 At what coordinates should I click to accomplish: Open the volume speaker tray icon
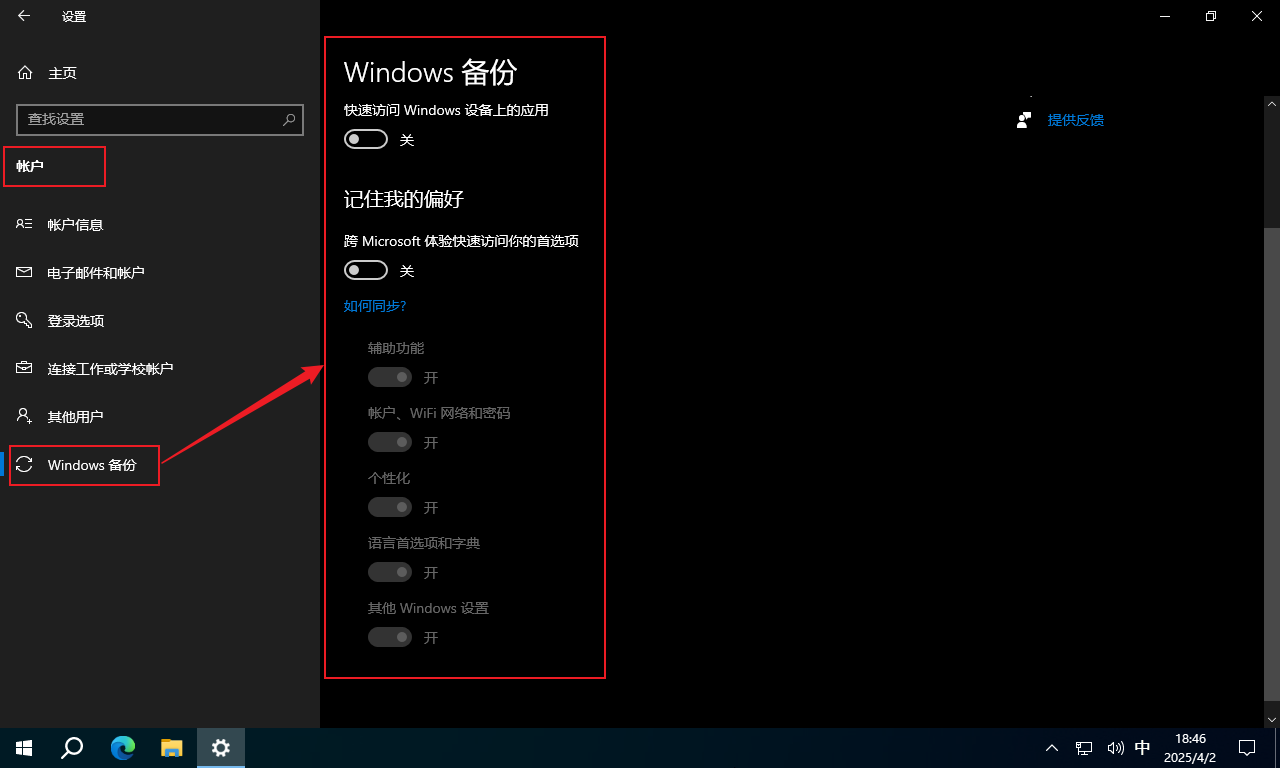tap(1115, 748)
